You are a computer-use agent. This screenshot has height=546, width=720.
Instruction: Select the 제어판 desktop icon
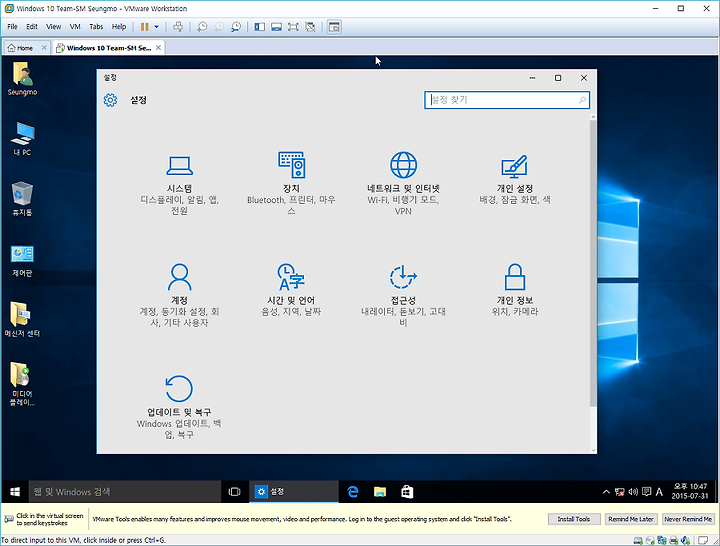(x=22, y=260)
